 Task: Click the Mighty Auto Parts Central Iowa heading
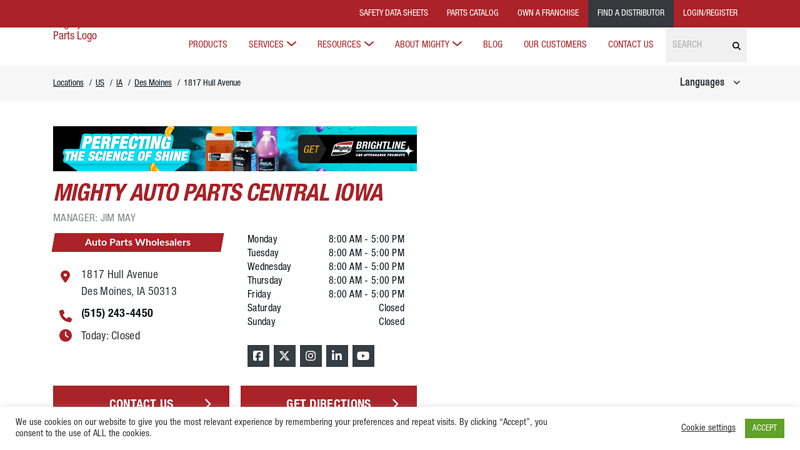[x=218, y=193]
